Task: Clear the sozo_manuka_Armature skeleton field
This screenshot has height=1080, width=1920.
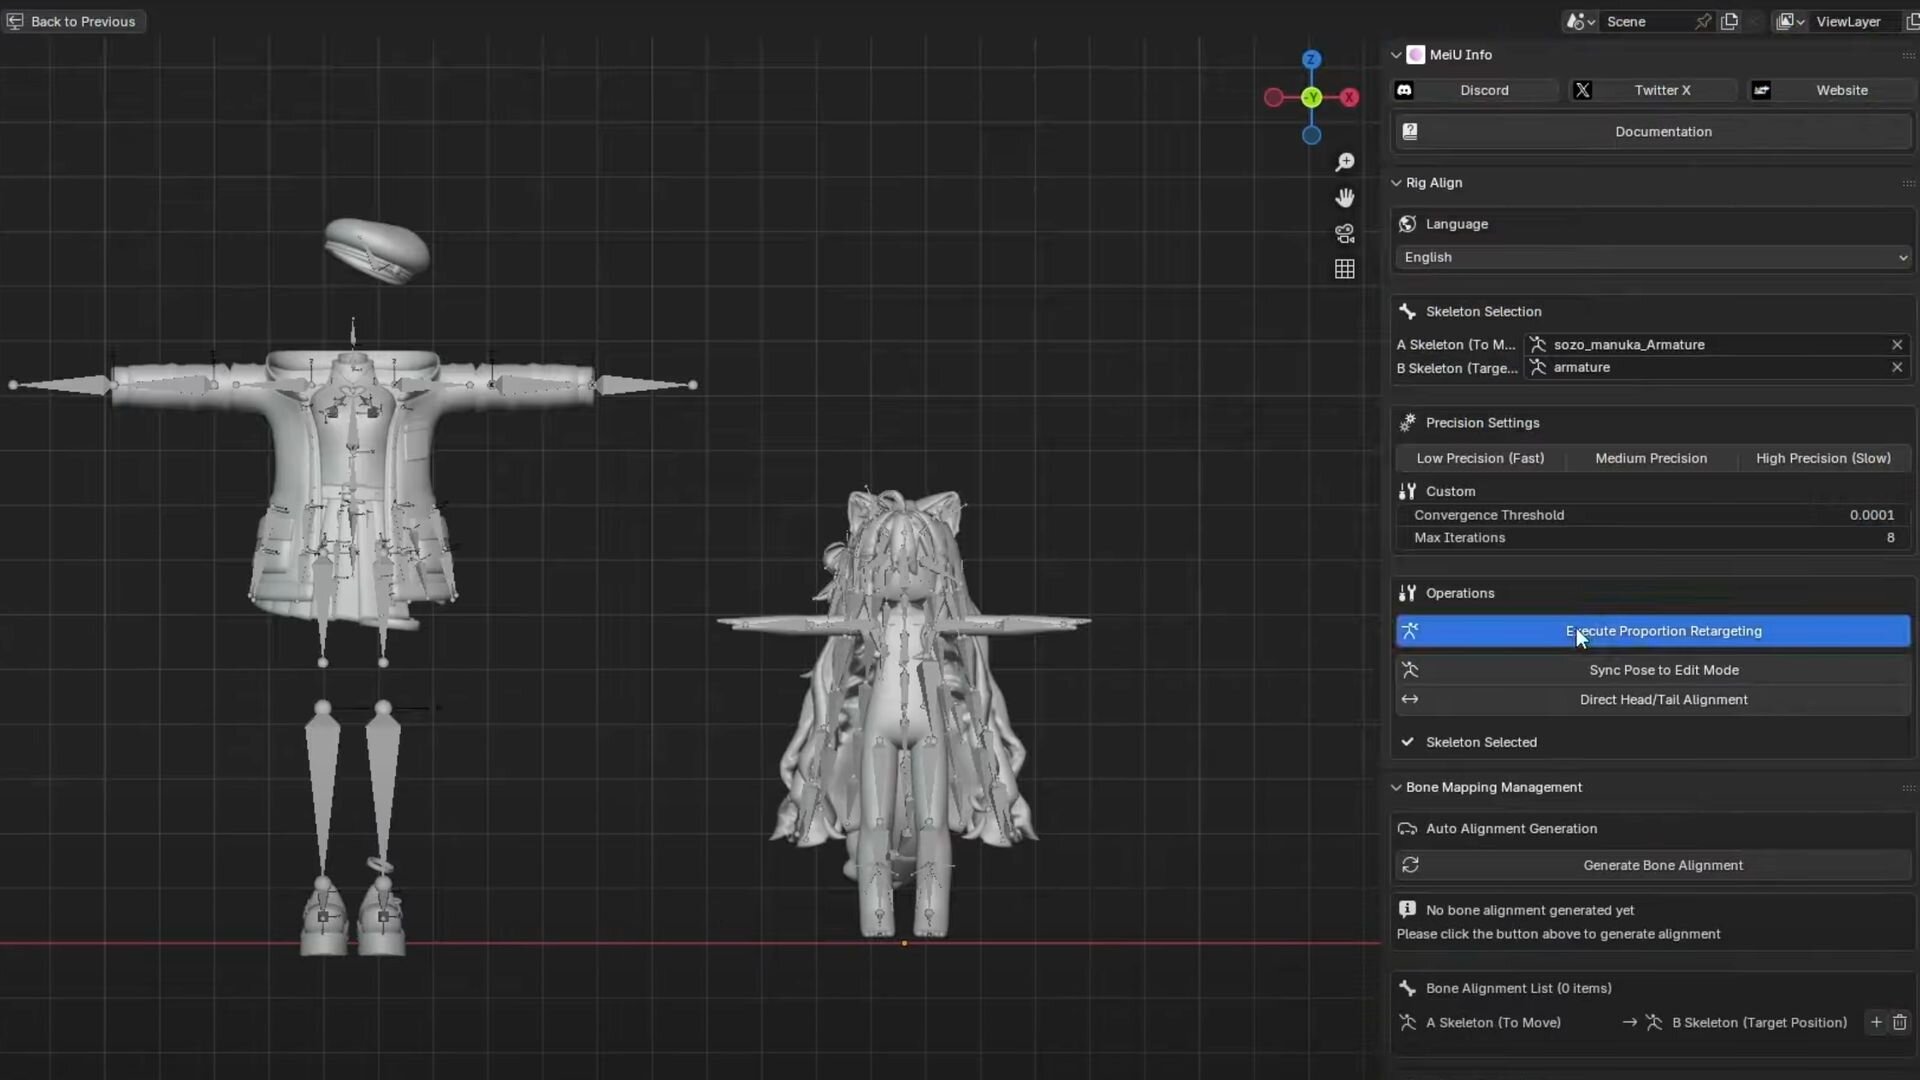Action: 1897,344
